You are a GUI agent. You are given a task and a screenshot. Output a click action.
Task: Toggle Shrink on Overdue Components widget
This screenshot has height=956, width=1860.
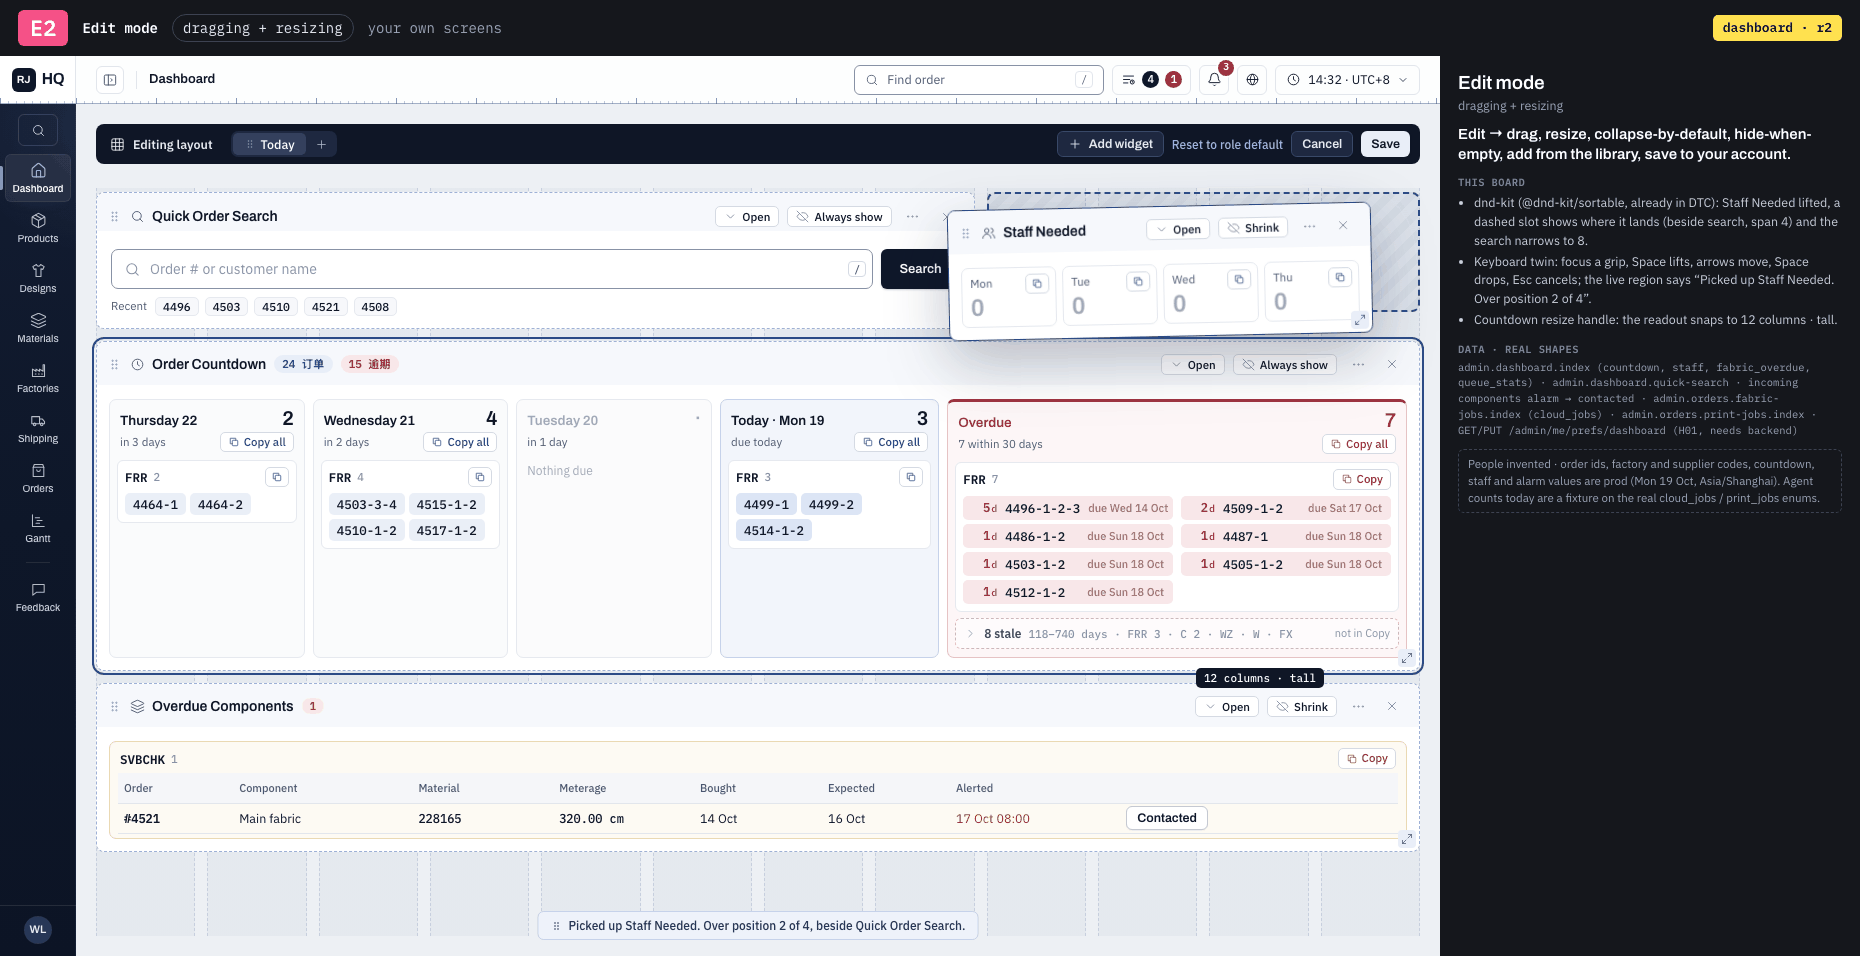(x=1302, y=707)
